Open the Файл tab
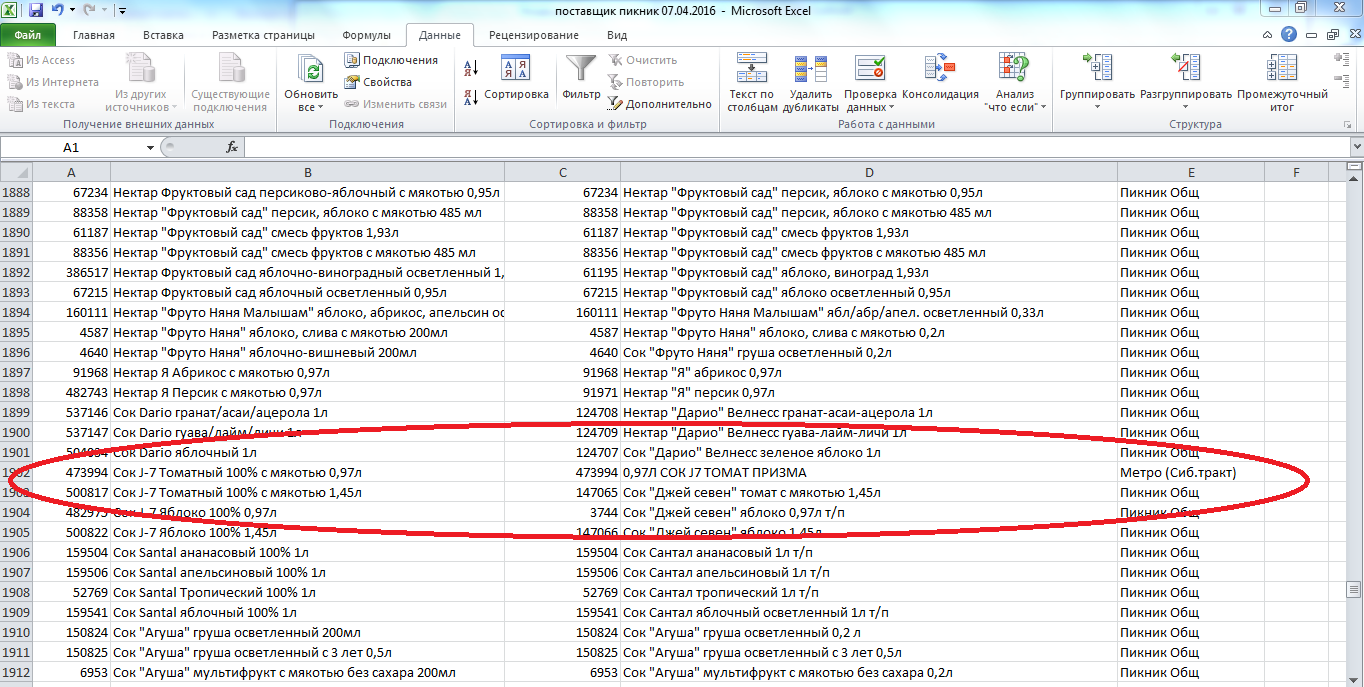This screenshot has height=687, width=1364. 28,35
